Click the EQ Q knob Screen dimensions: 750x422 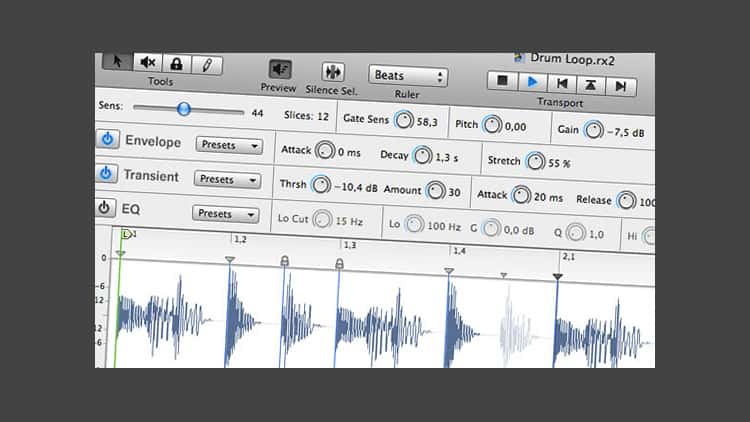pyautogui.click(x=575, y=233)
